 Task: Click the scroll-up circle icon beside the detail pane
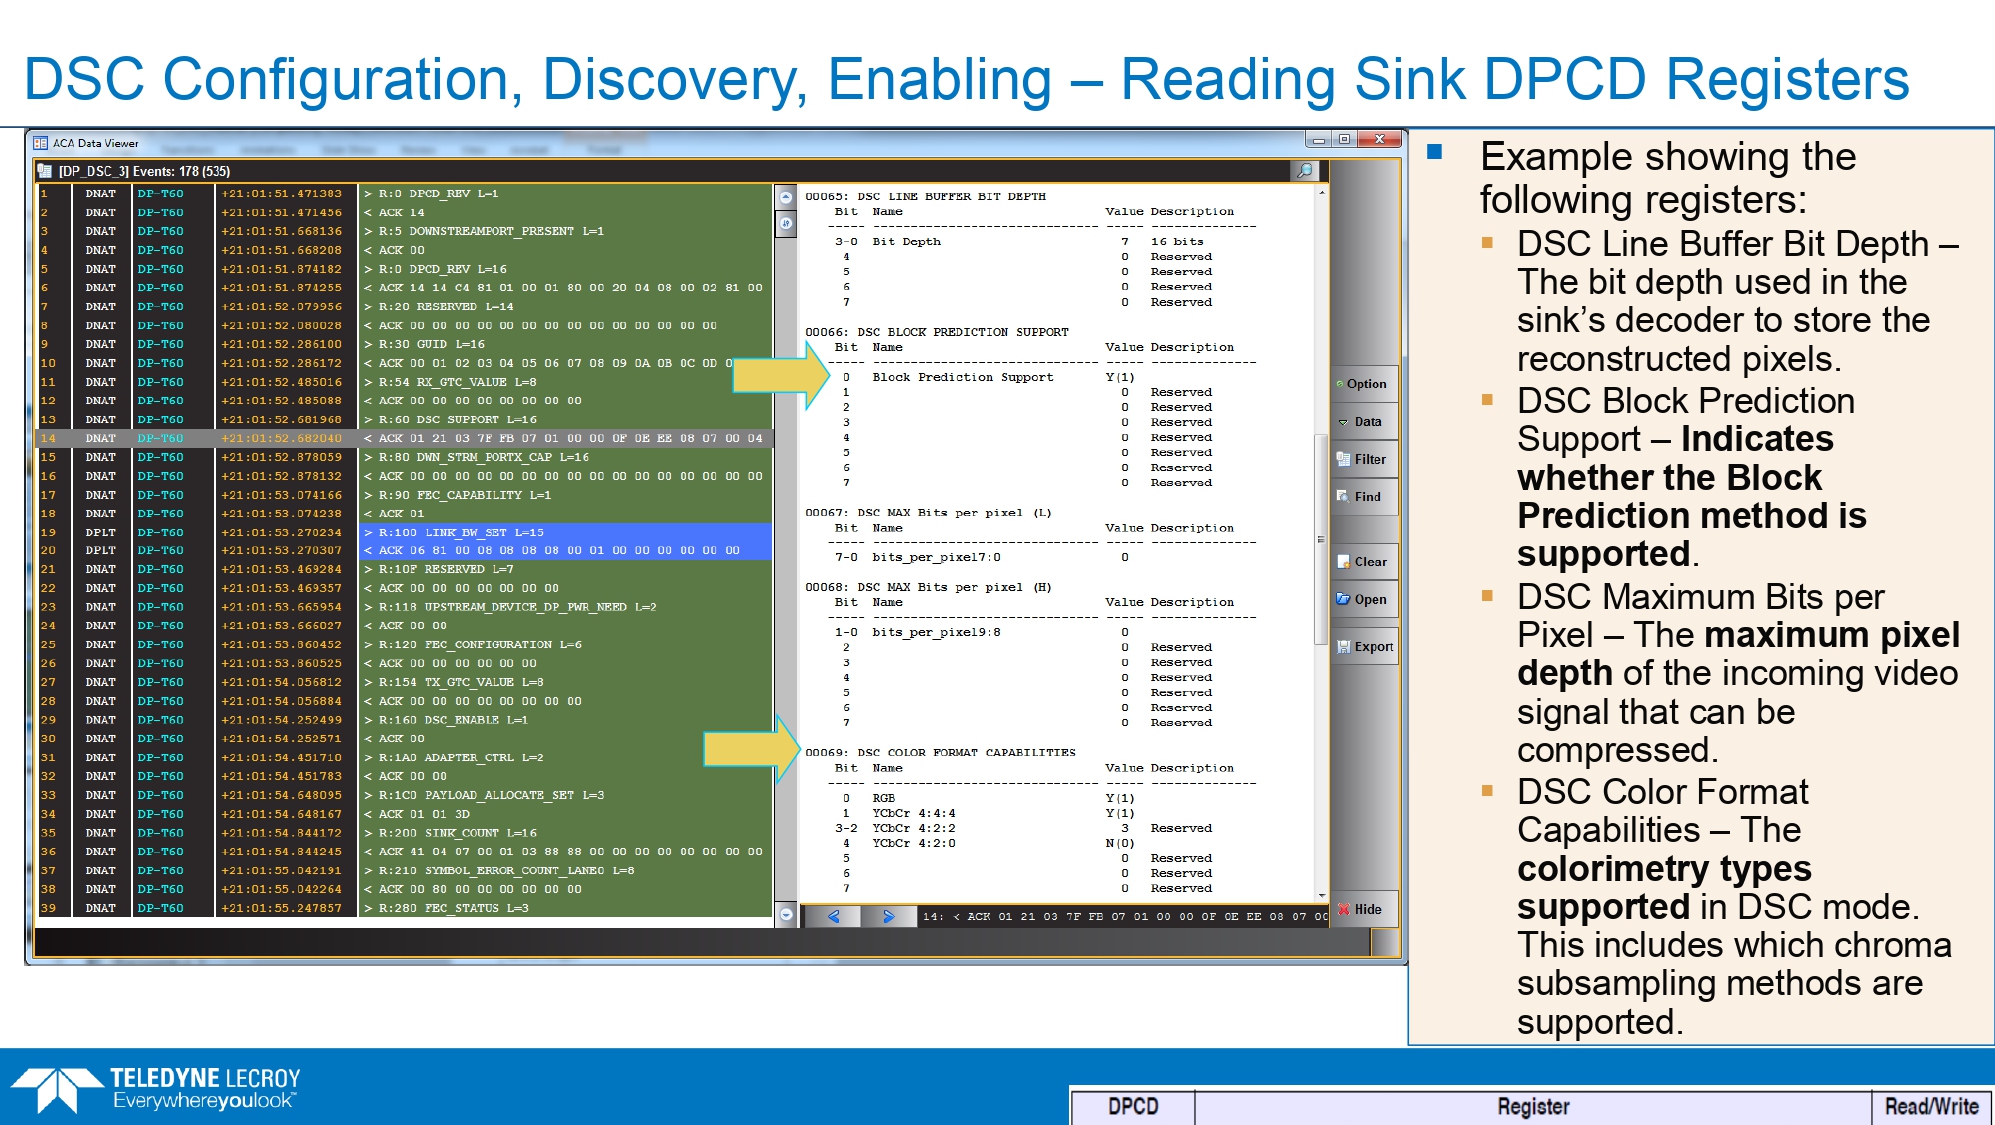(786, 198)
